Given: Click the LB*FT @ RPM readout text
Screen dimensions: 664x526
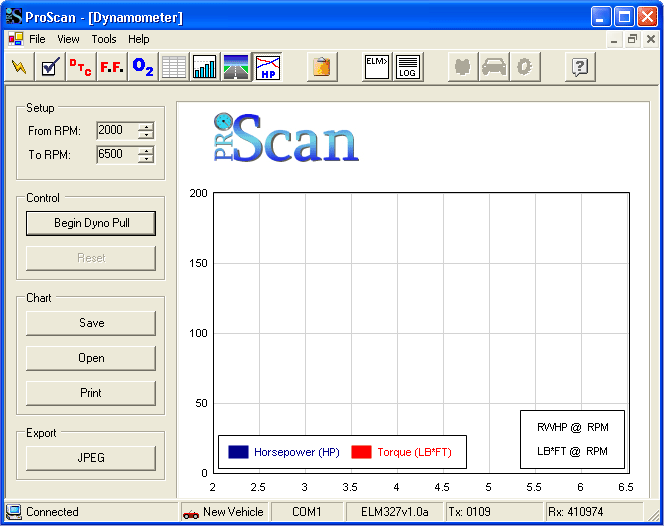Looking at the screenshot, I should [573, 451].
